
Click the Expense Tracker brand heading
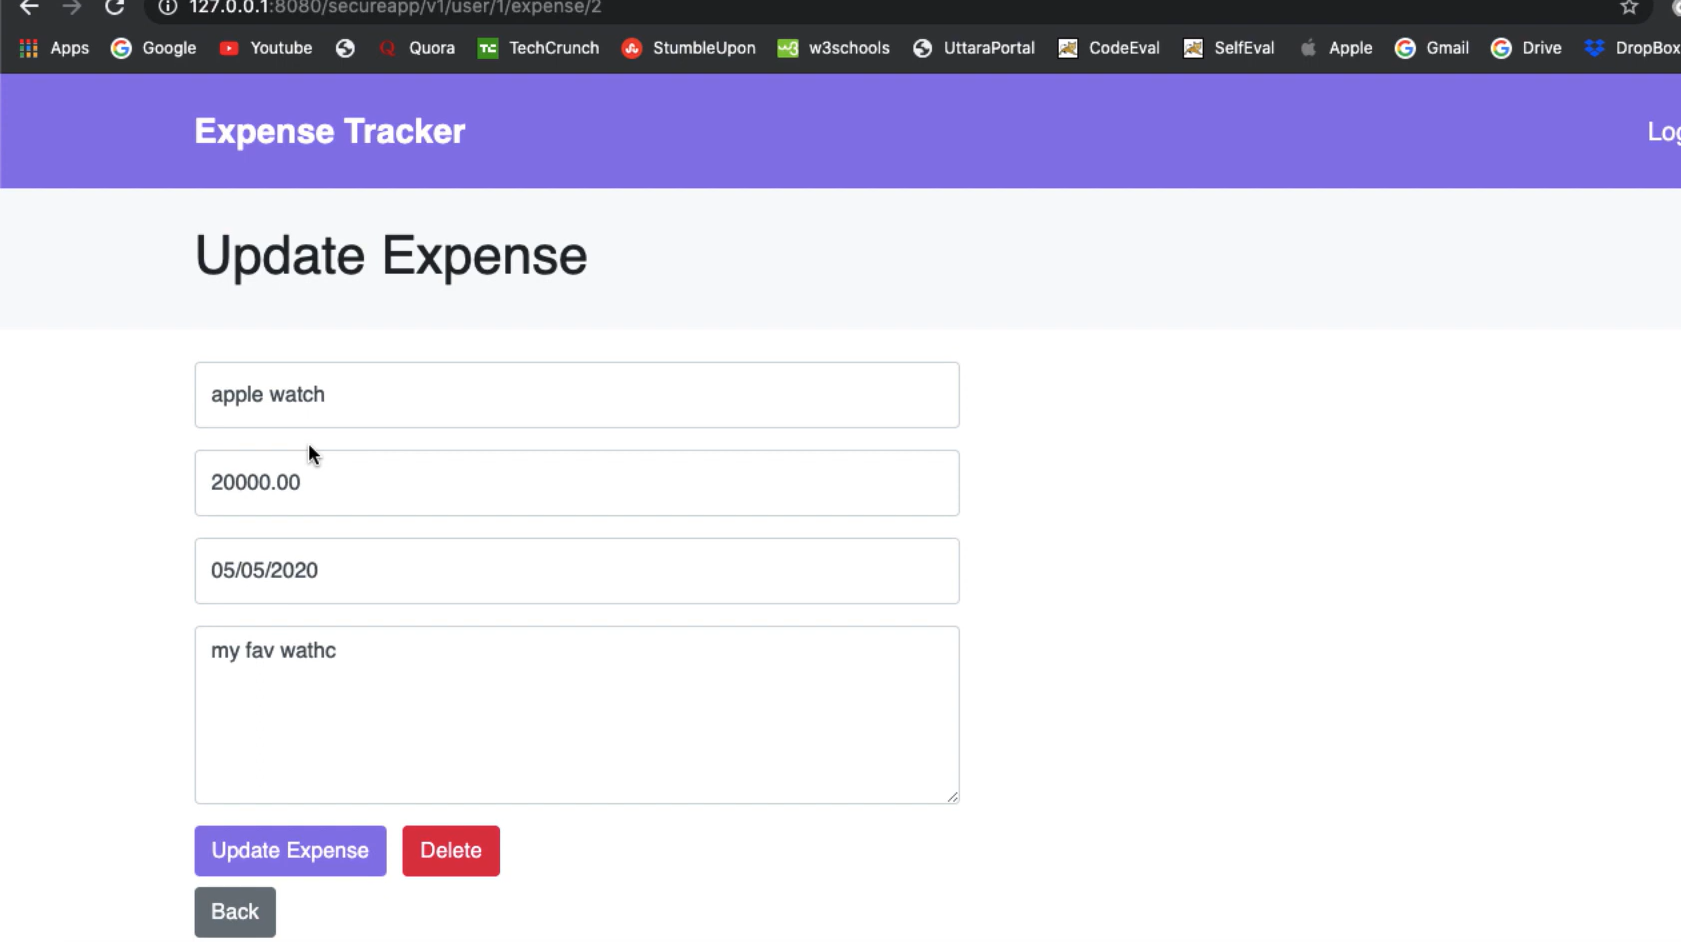[330, 130]
